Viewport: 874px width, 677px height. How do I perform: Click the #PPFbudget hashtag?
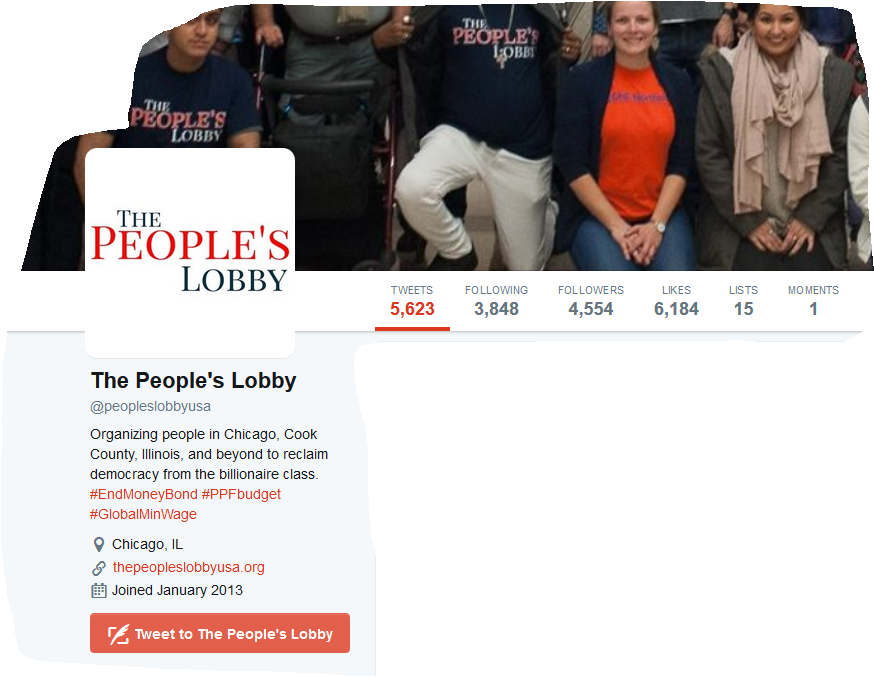pyautogui.click(x=241, y=494)
